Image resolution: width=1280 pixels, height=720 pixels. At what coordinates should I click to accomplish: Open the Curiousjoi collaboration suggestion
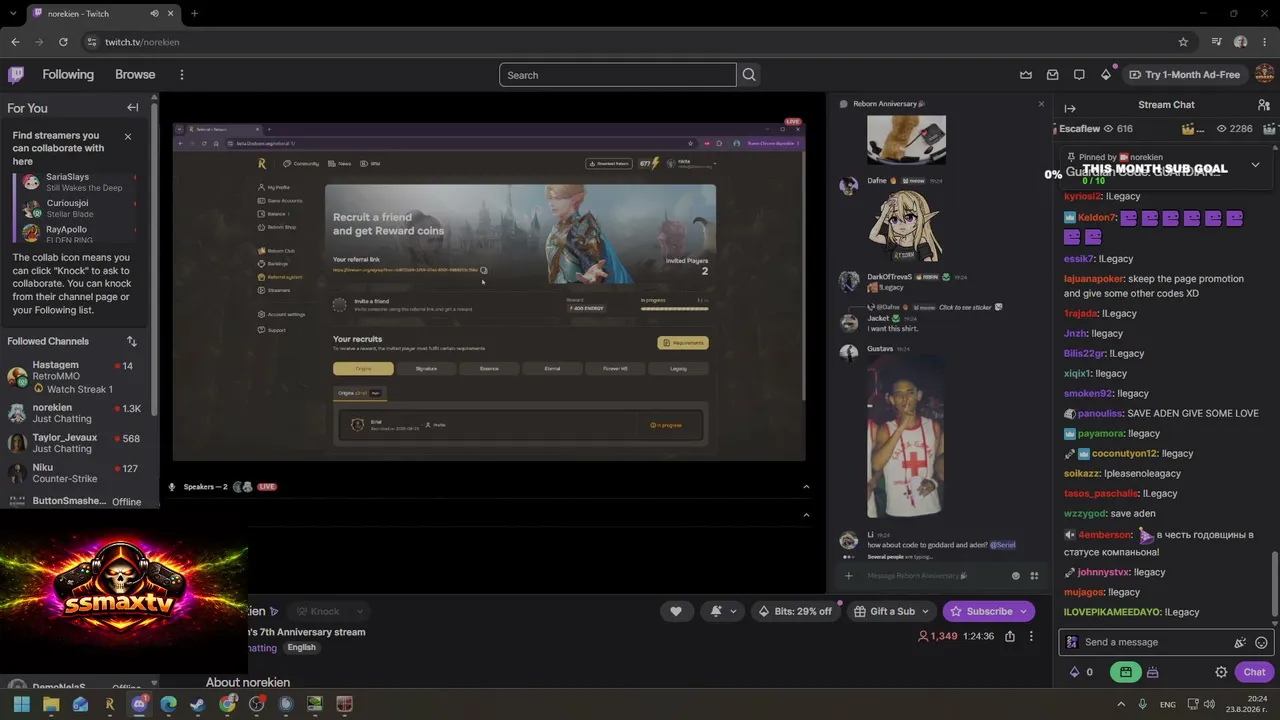click(x=77, y=208)
